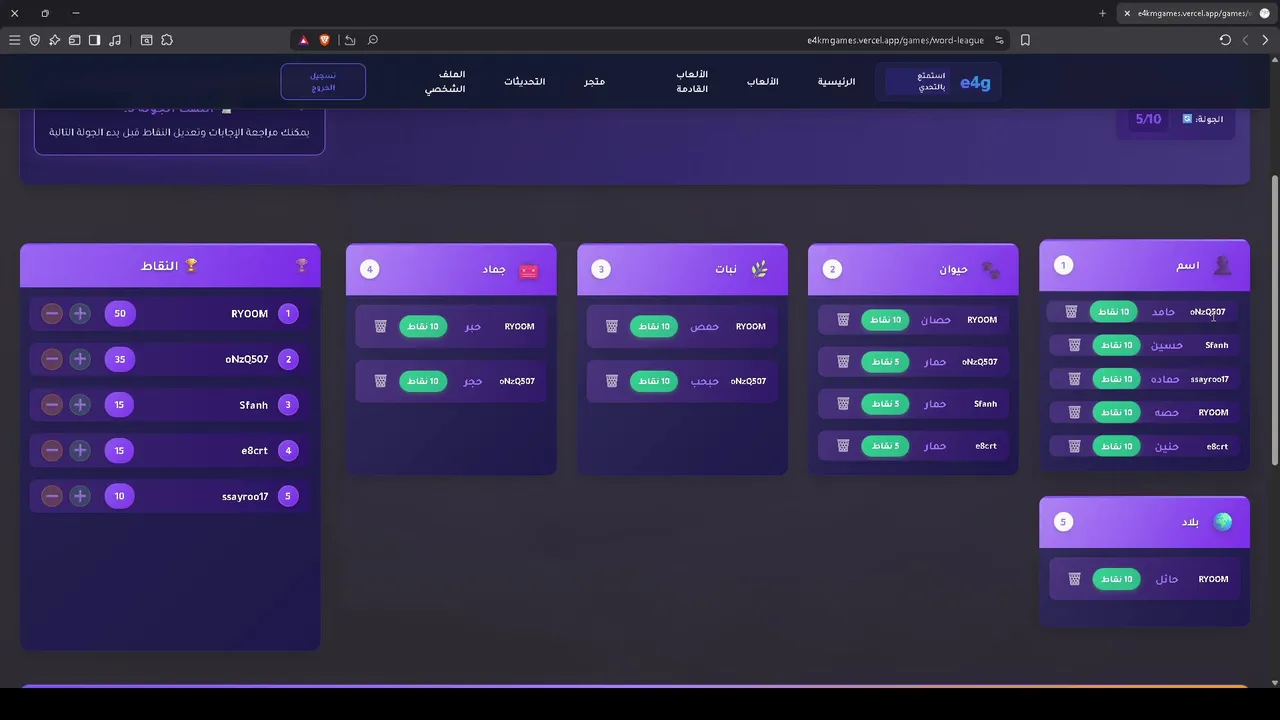Decrease RYOOM's score with minus button
The width and height of the screenshot is (1280, 720).
click(x=52, y=313)
